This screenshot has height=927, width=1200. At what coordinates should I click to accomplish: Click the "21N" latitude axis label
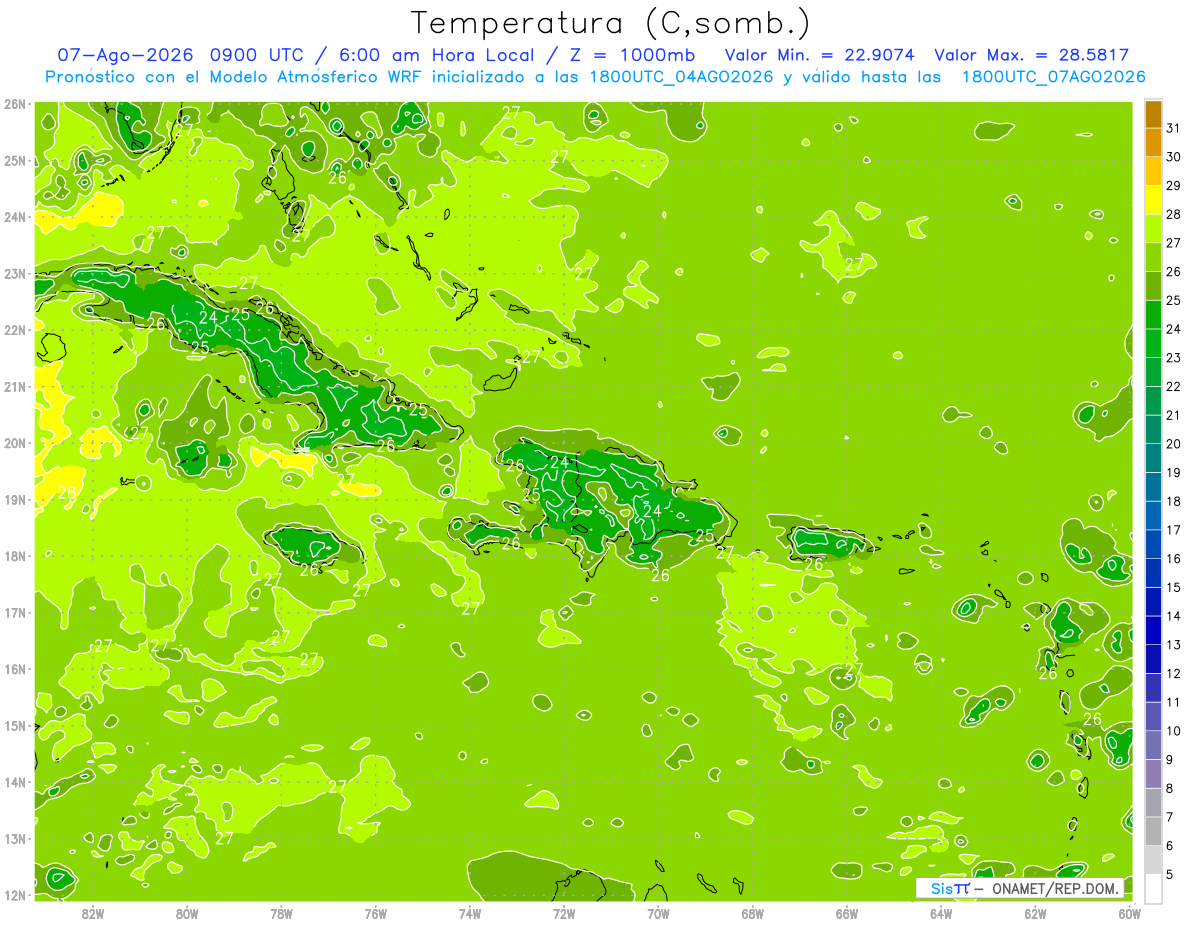point(15,386)
